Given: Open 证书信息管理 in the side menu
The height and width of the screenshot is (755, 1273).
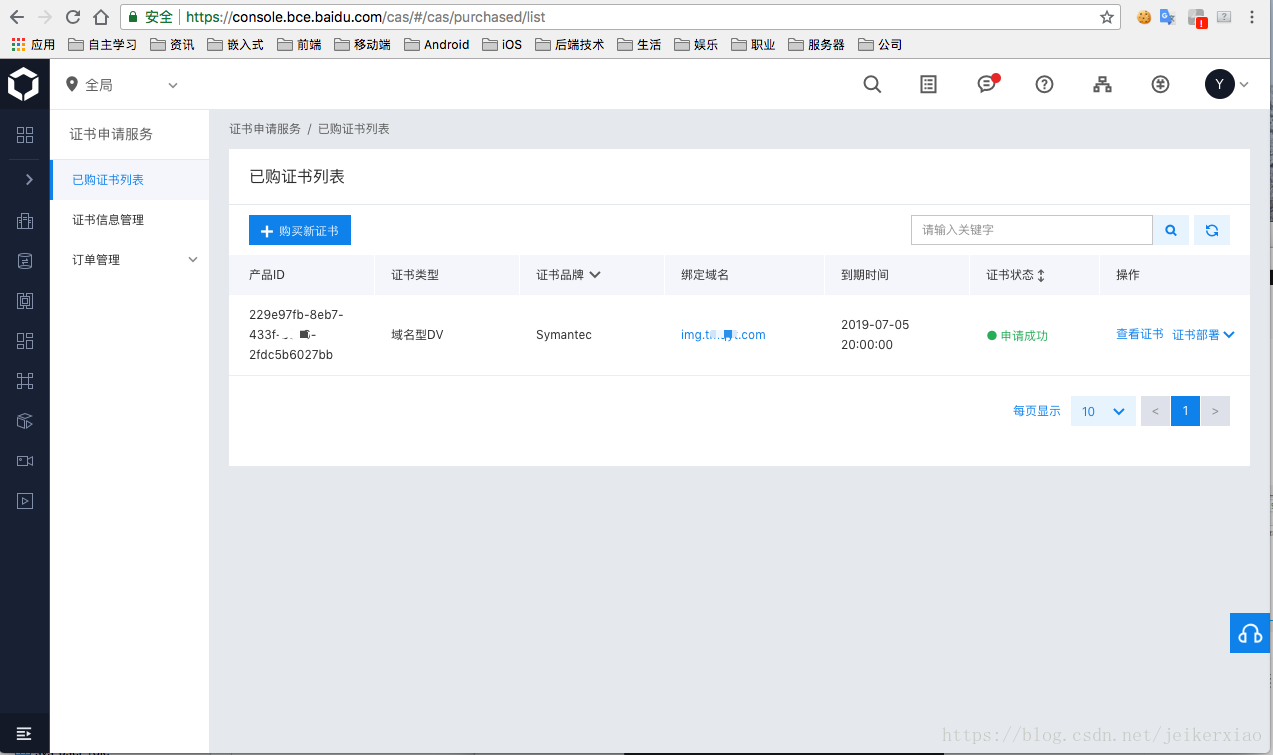Looking at the screenshot, I should pyautogui.click(x=108, y=220).
